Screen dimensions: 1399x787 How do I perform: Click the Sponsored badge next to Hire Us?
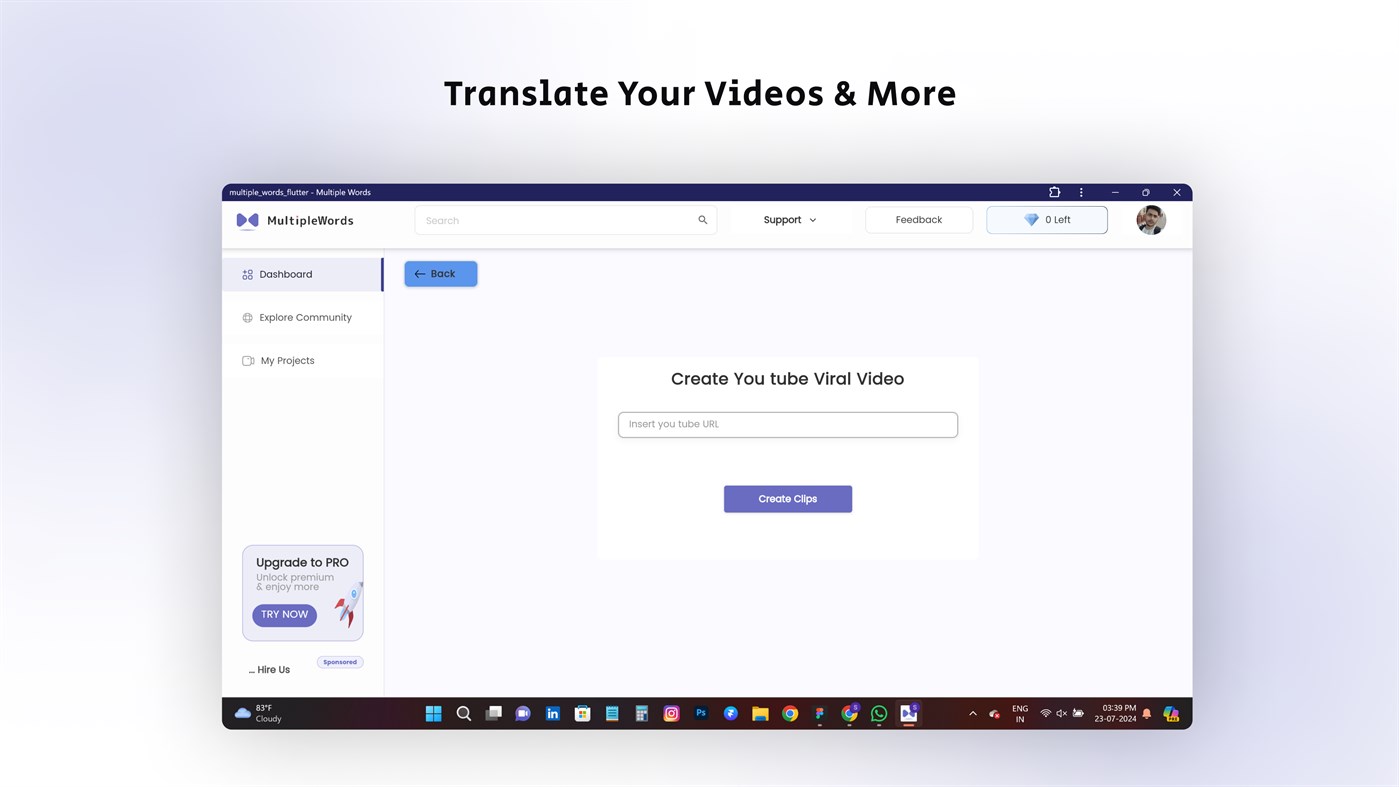tap(340, 661)
